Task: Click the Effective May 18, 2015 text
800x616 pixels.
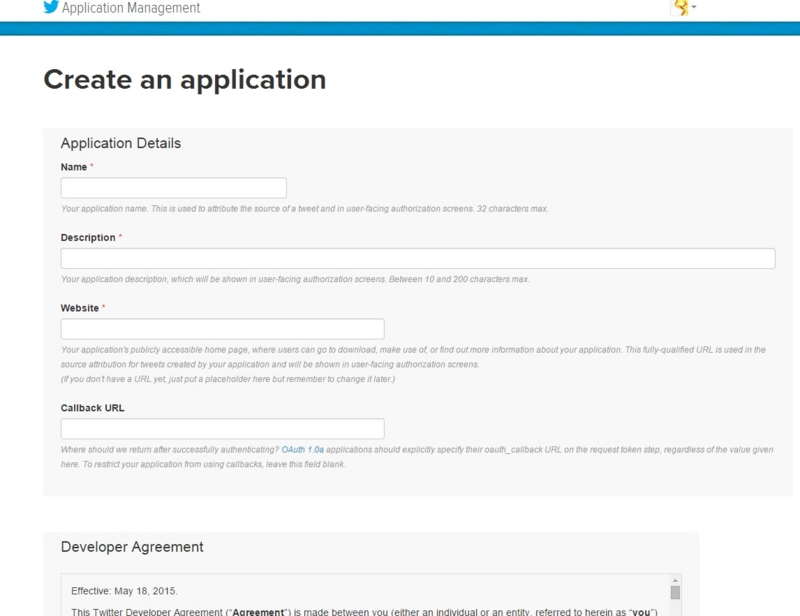Action: 124,591
